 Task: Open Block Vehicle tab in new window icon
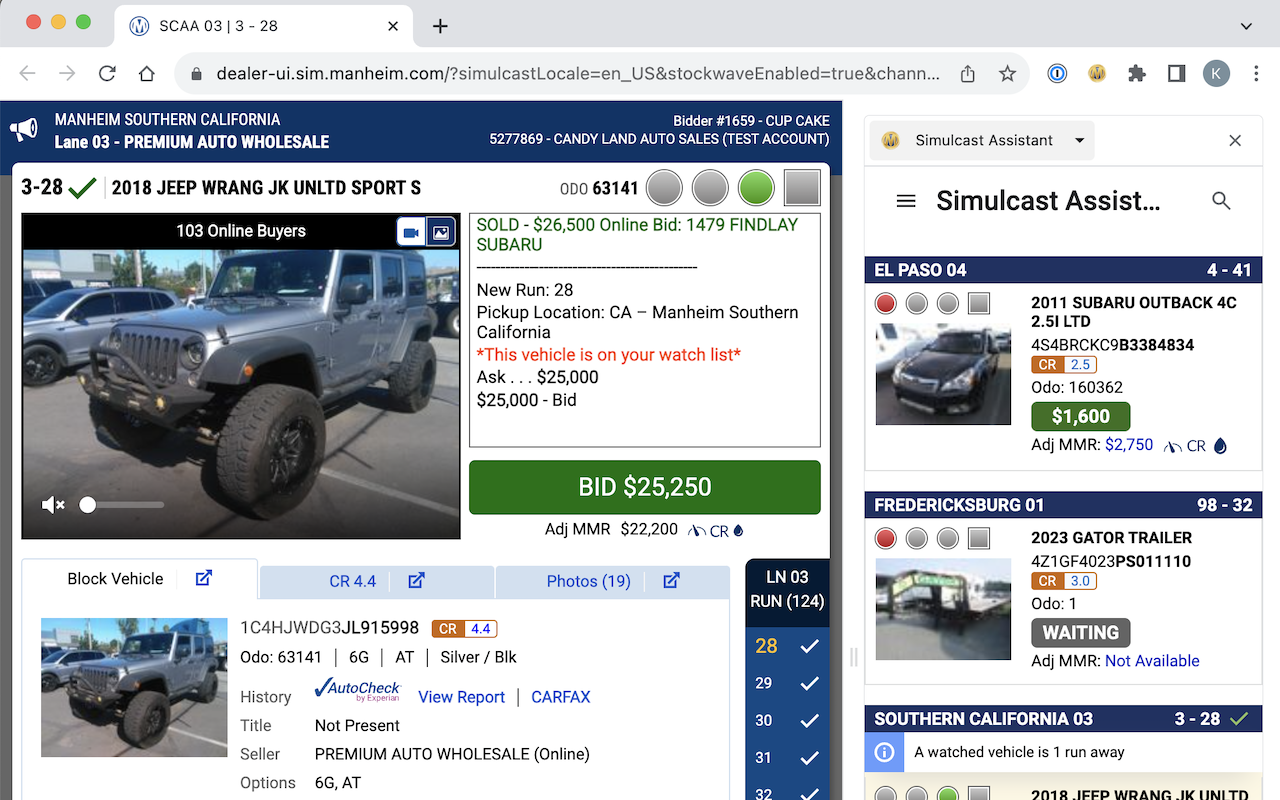point(204,578)
